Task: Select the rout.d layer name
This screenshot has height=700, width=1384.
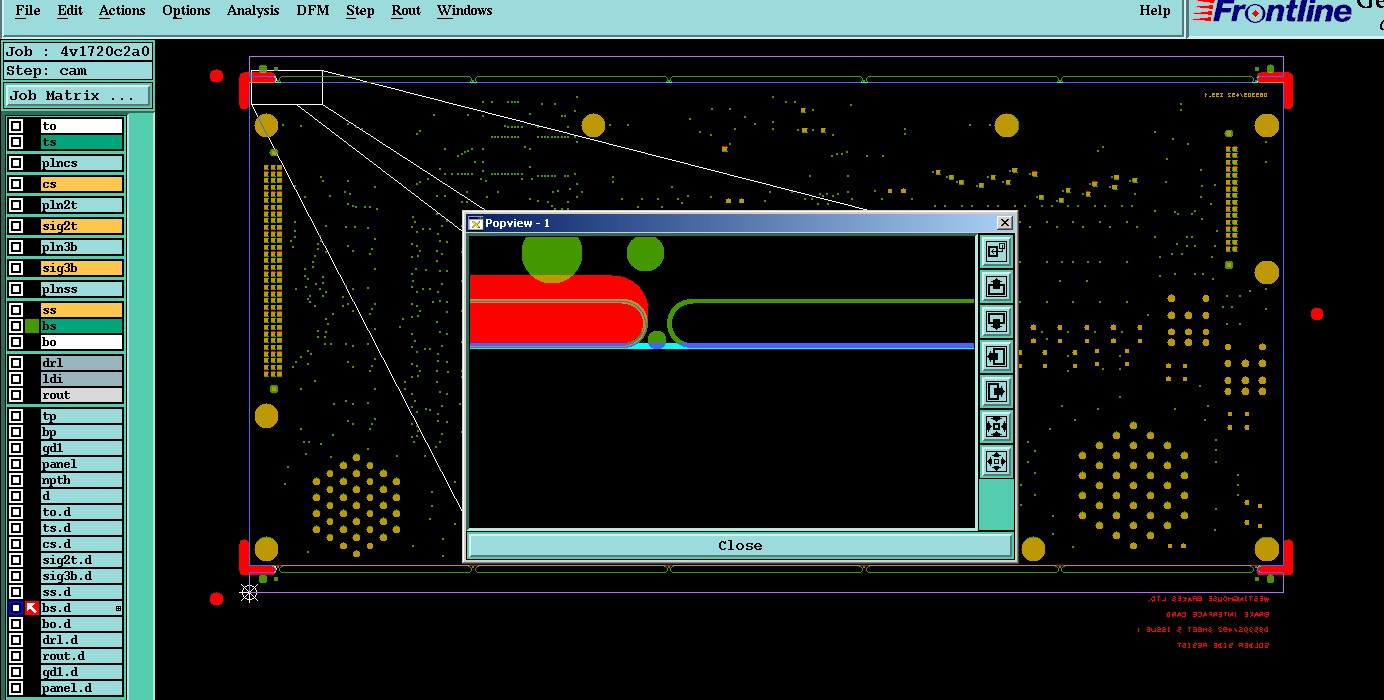Action: click(x=81, y=656)
